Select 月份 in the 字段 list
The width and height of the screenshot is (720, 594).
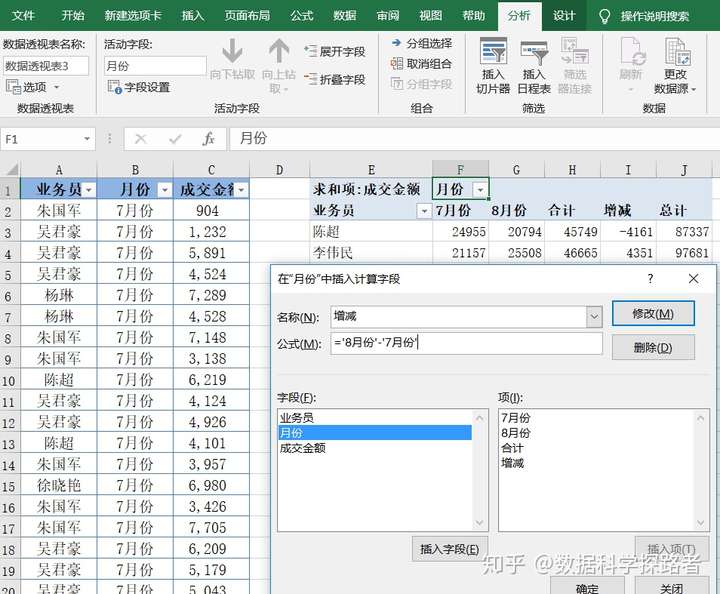pyautogui.click(x=375, y=432)
